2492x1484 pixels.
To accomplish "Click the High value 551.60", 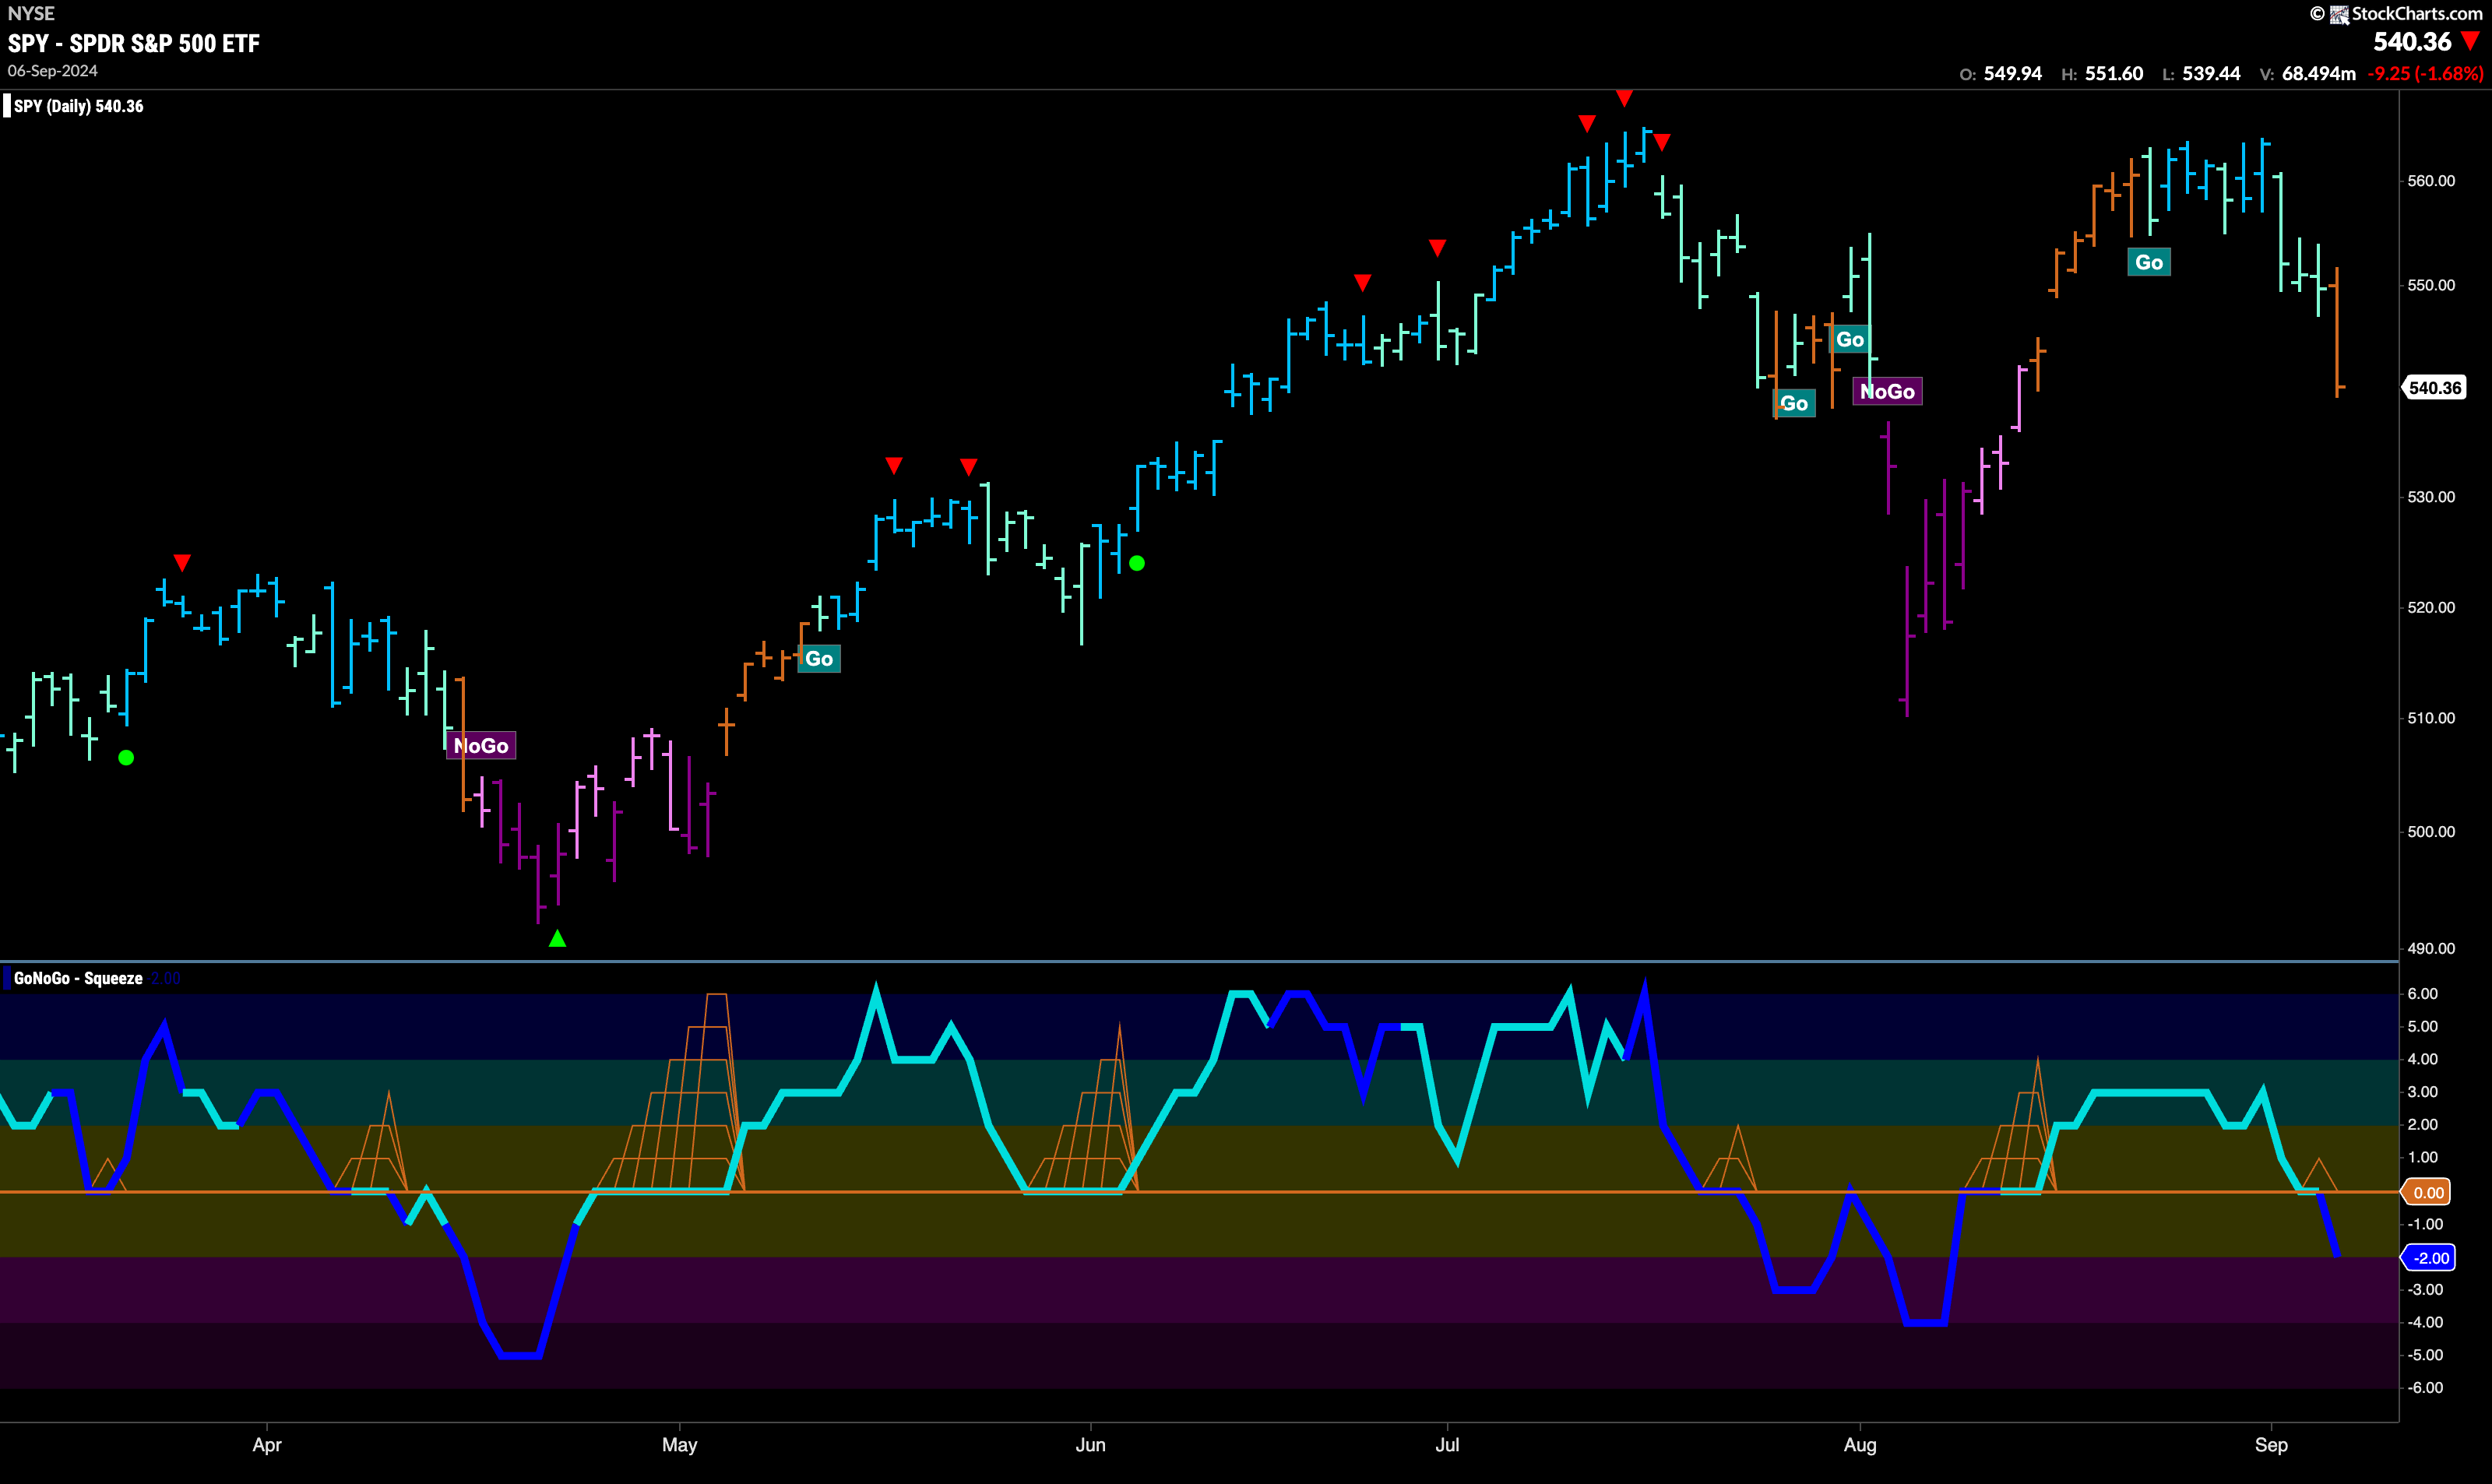I will pos(2114,73).
